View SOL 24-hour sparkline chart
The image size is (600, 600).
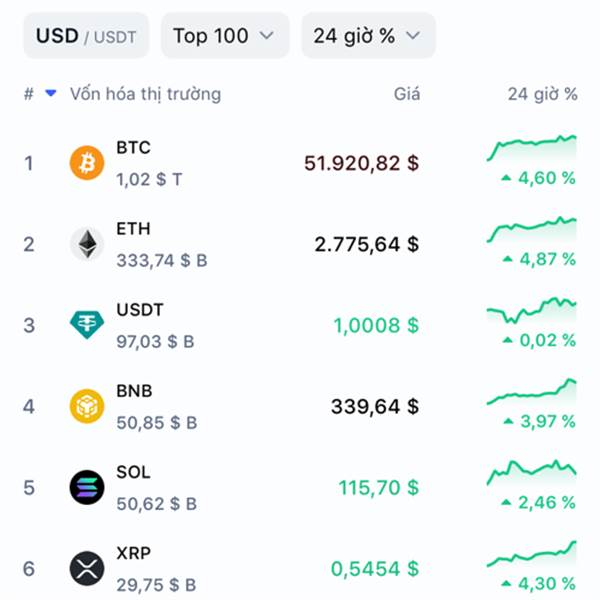pos(532,473)
